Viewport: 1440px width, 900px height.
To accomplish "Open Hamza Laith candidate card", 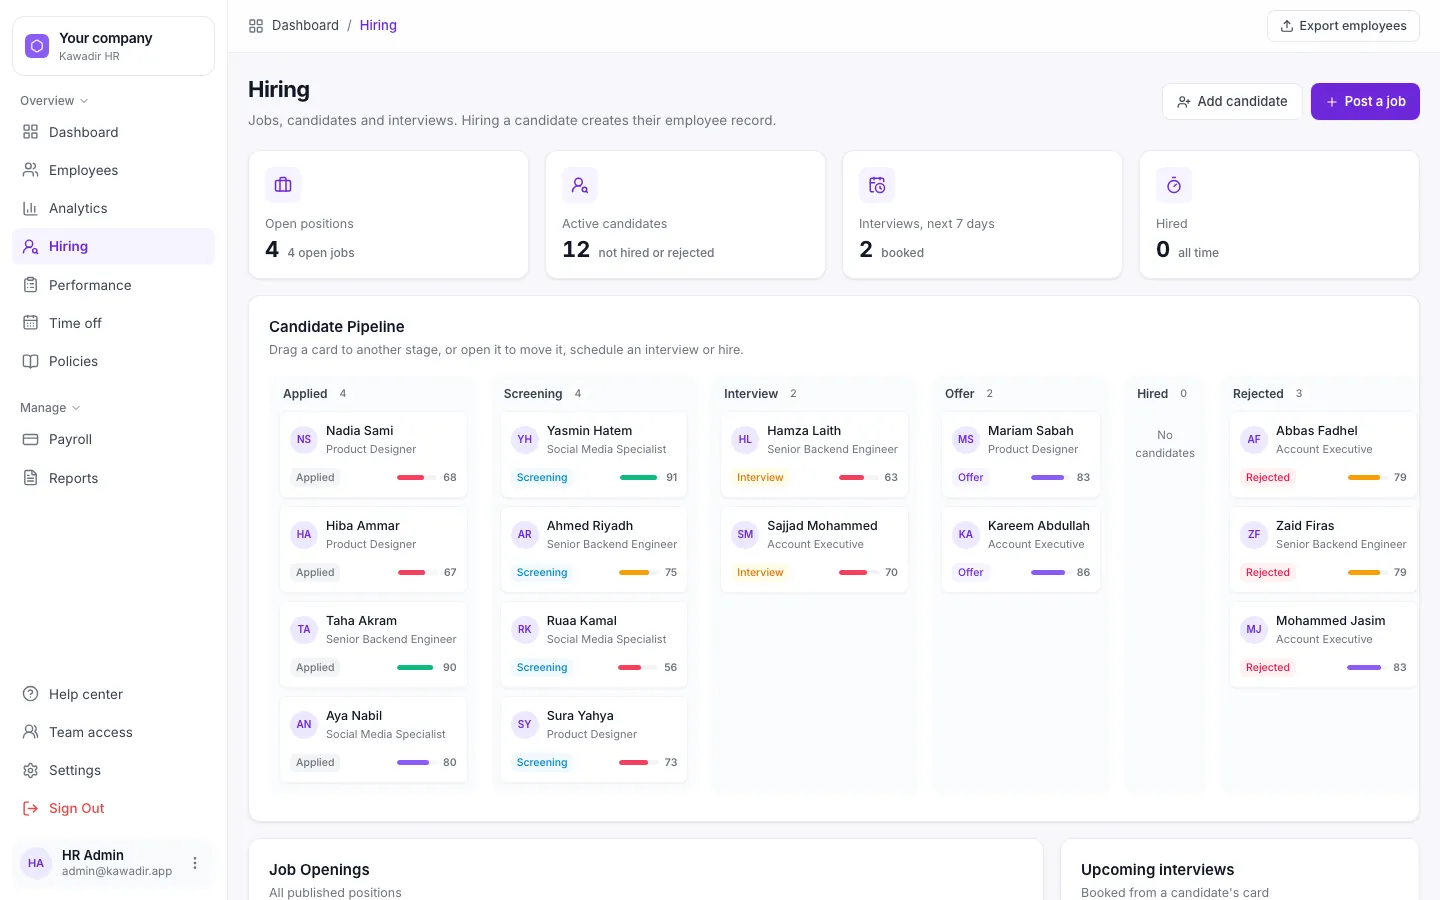I will tap(815, 455).
